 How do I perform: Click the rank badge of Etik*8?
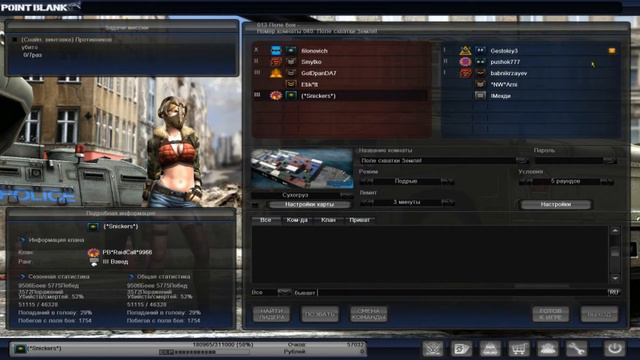[x=291, y=84]
